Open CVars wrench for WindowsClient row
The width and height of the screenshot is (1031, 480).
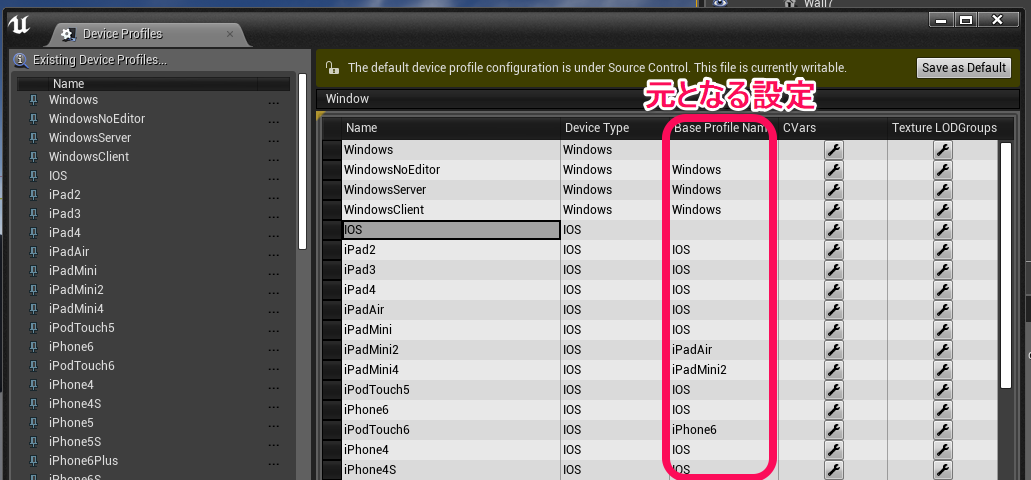(x=833, y=210)
